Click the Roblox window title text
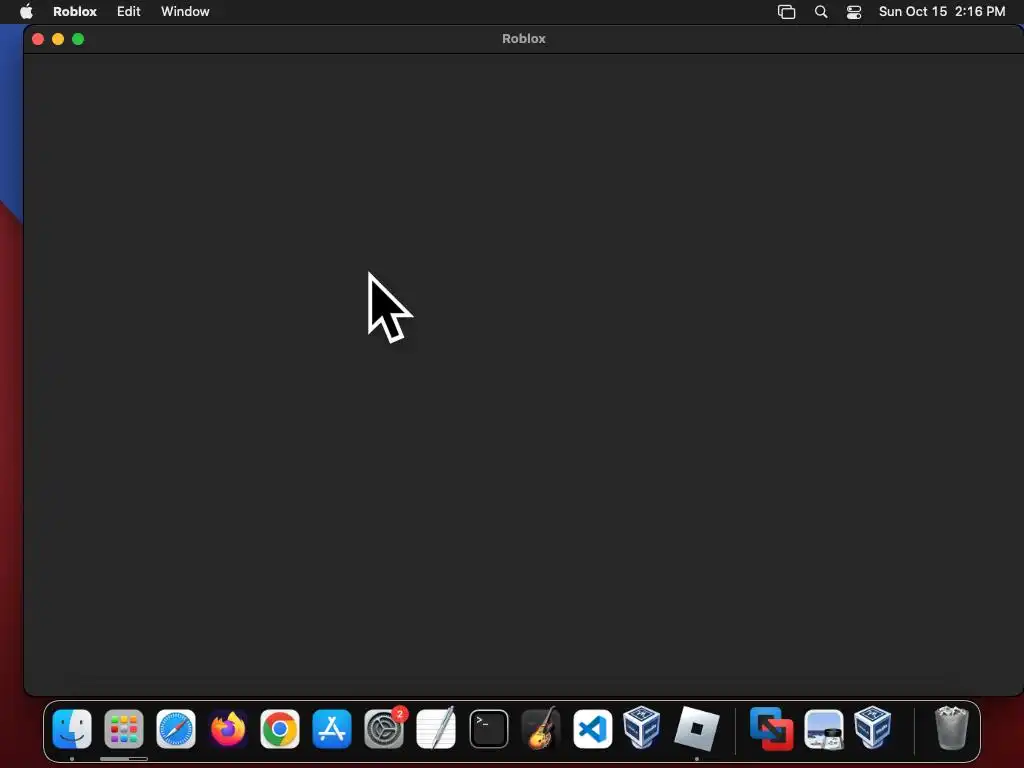 (x=524, y=39)
